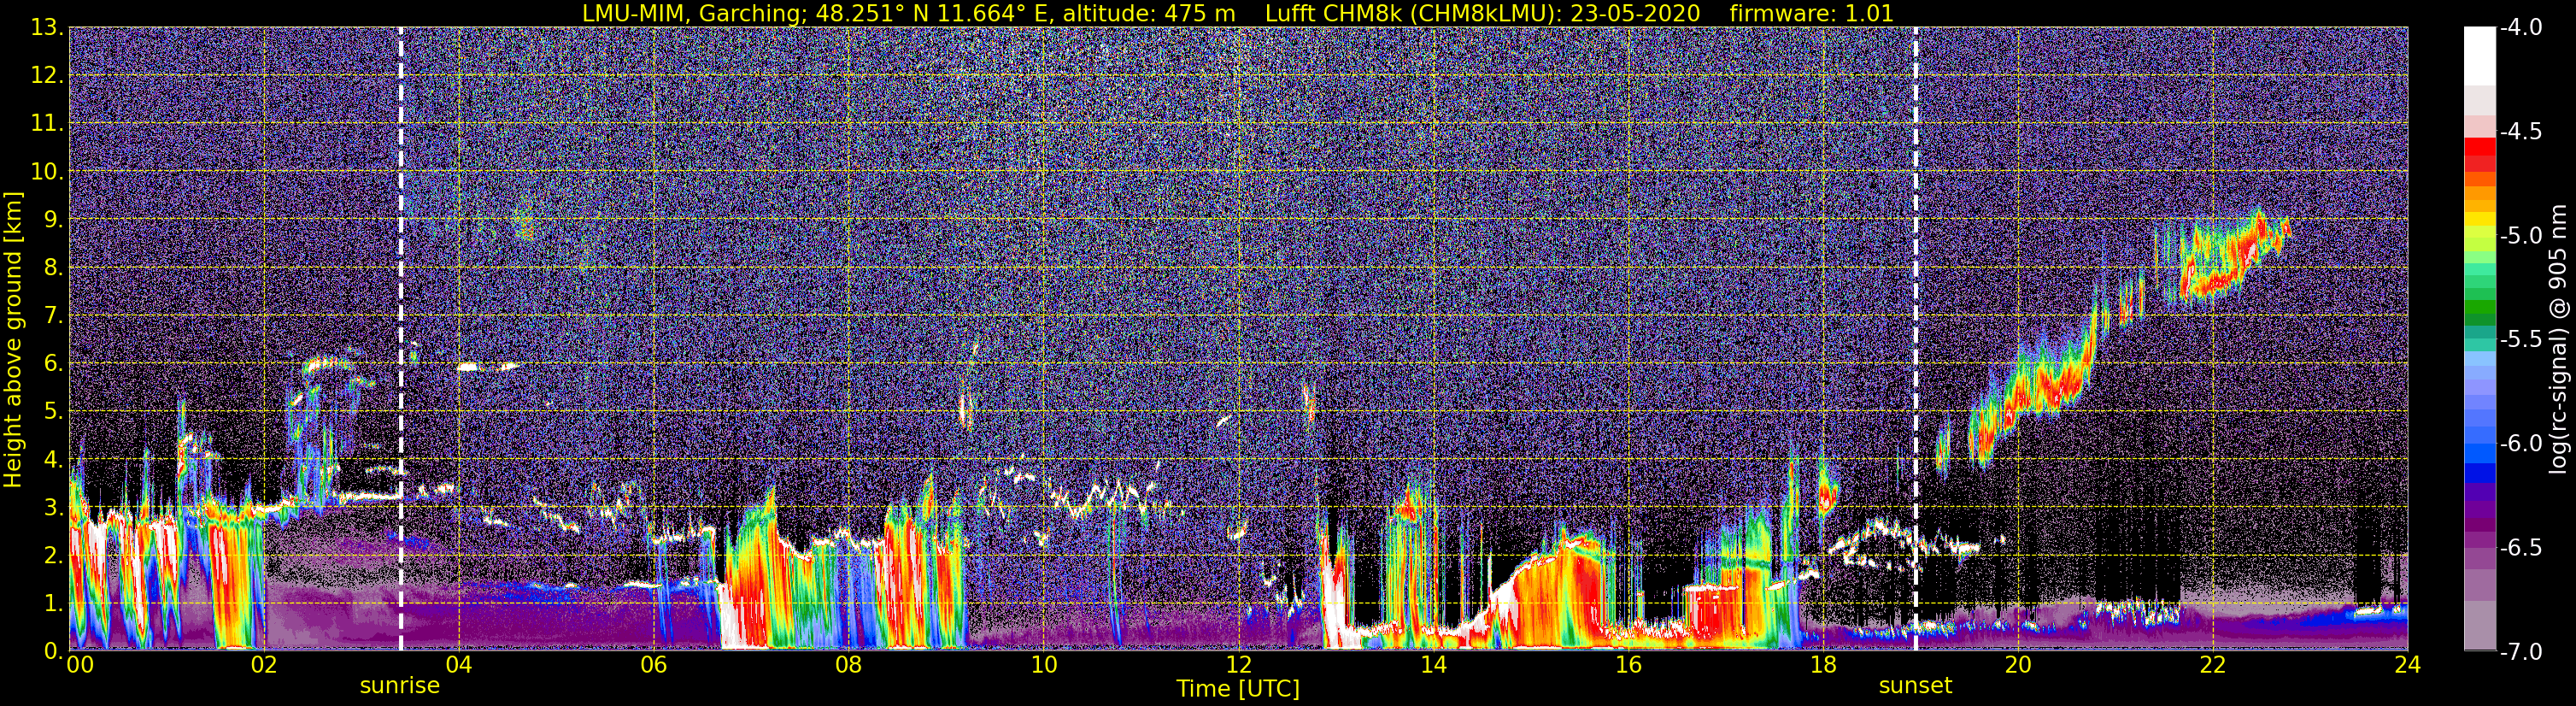Click the height axis tick '11.'
Viewport: 2576px width, 706px height.
(x=47, y=124)
